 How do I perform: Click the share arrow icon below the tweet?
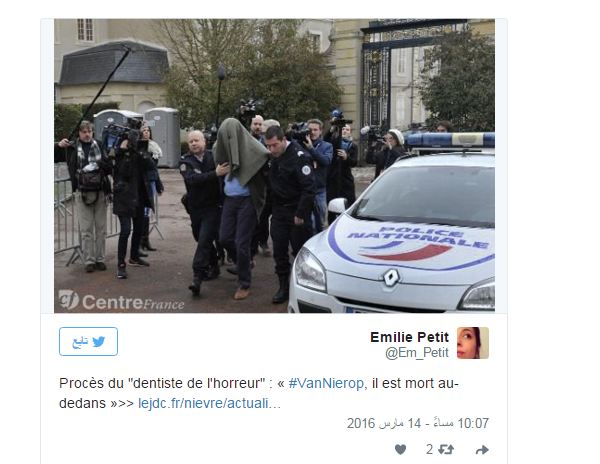482,450
